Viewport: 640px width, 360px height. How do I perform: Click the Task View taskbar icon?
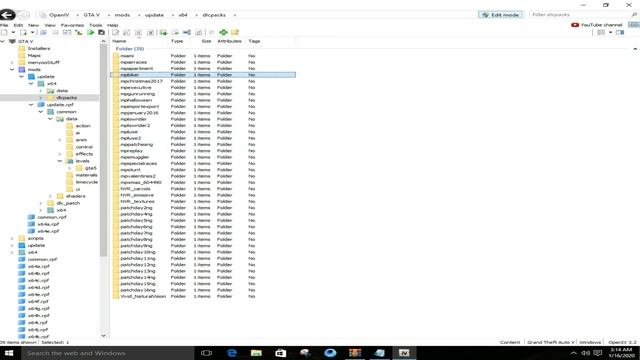pos(207,353)
